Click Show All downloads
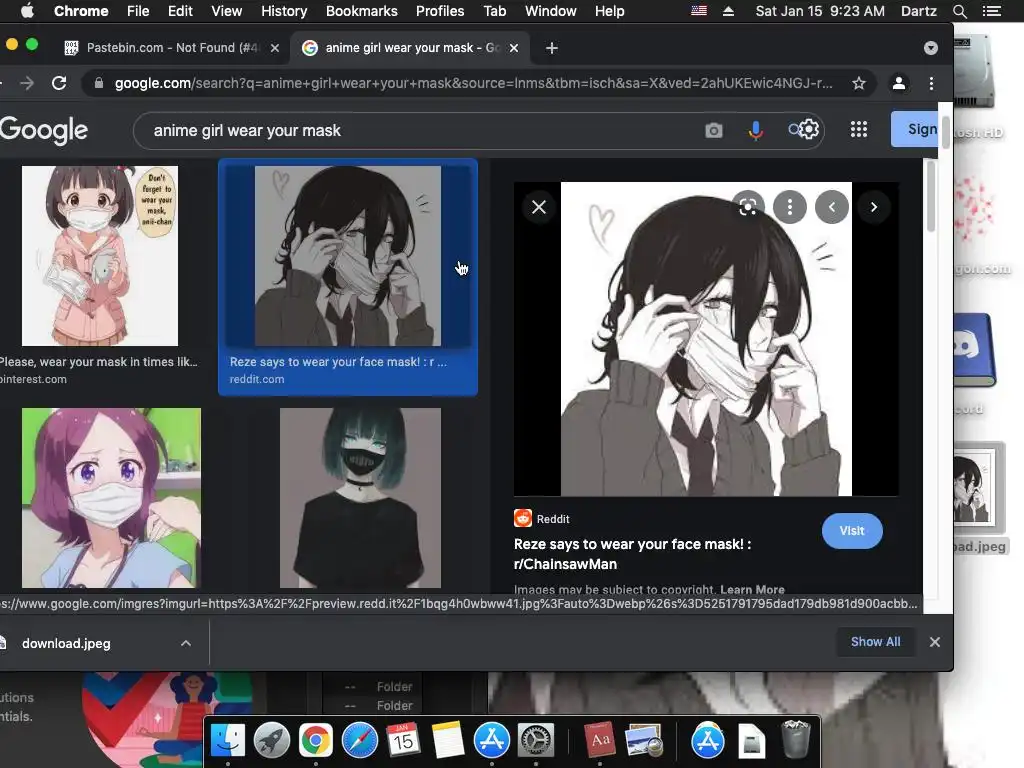This screenshot has width=1024, height=768. (x=875, y=642)
